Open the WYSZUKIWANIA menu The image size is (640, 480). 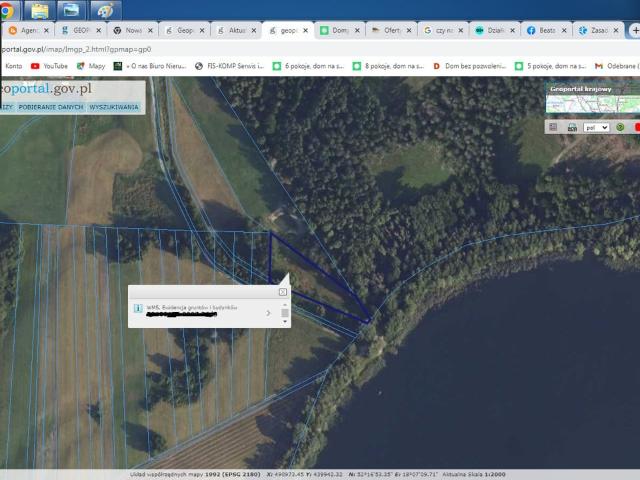point(114,106)
